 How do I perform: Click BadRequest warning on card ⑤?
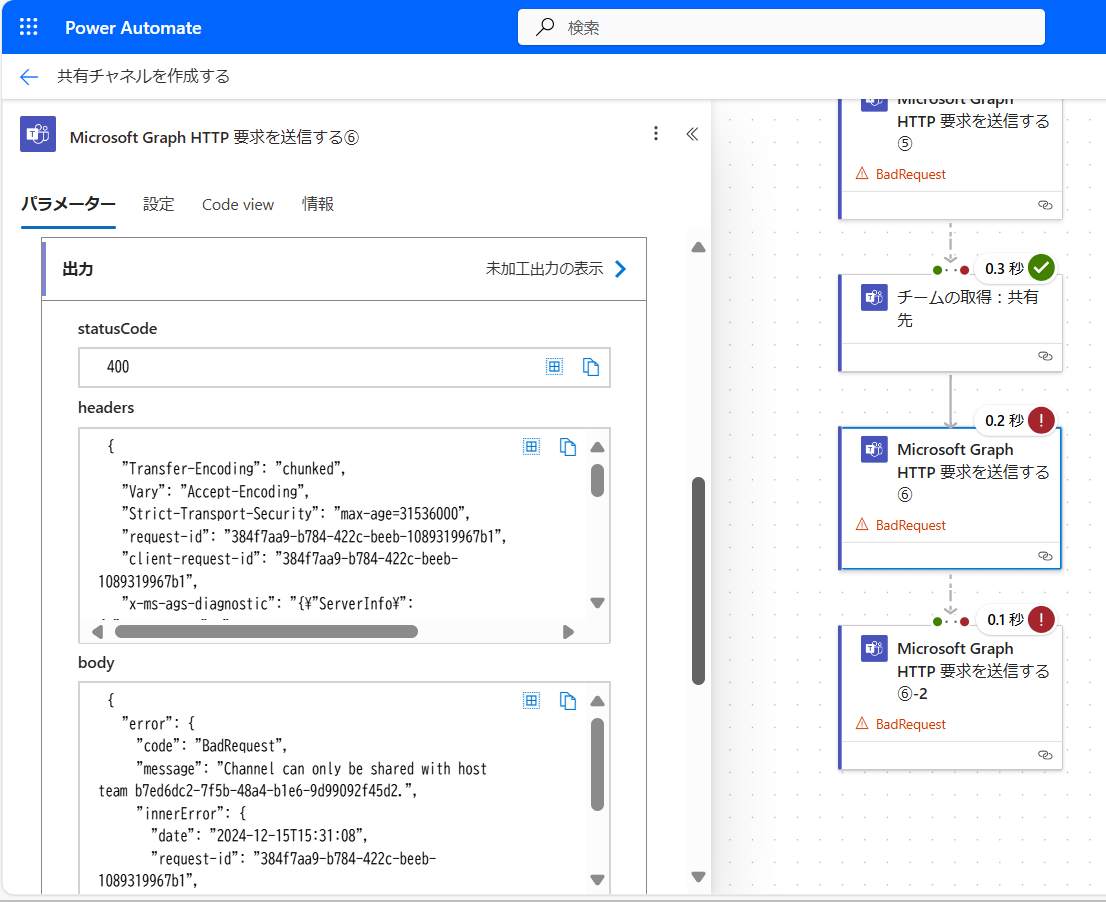pos(901,174)
